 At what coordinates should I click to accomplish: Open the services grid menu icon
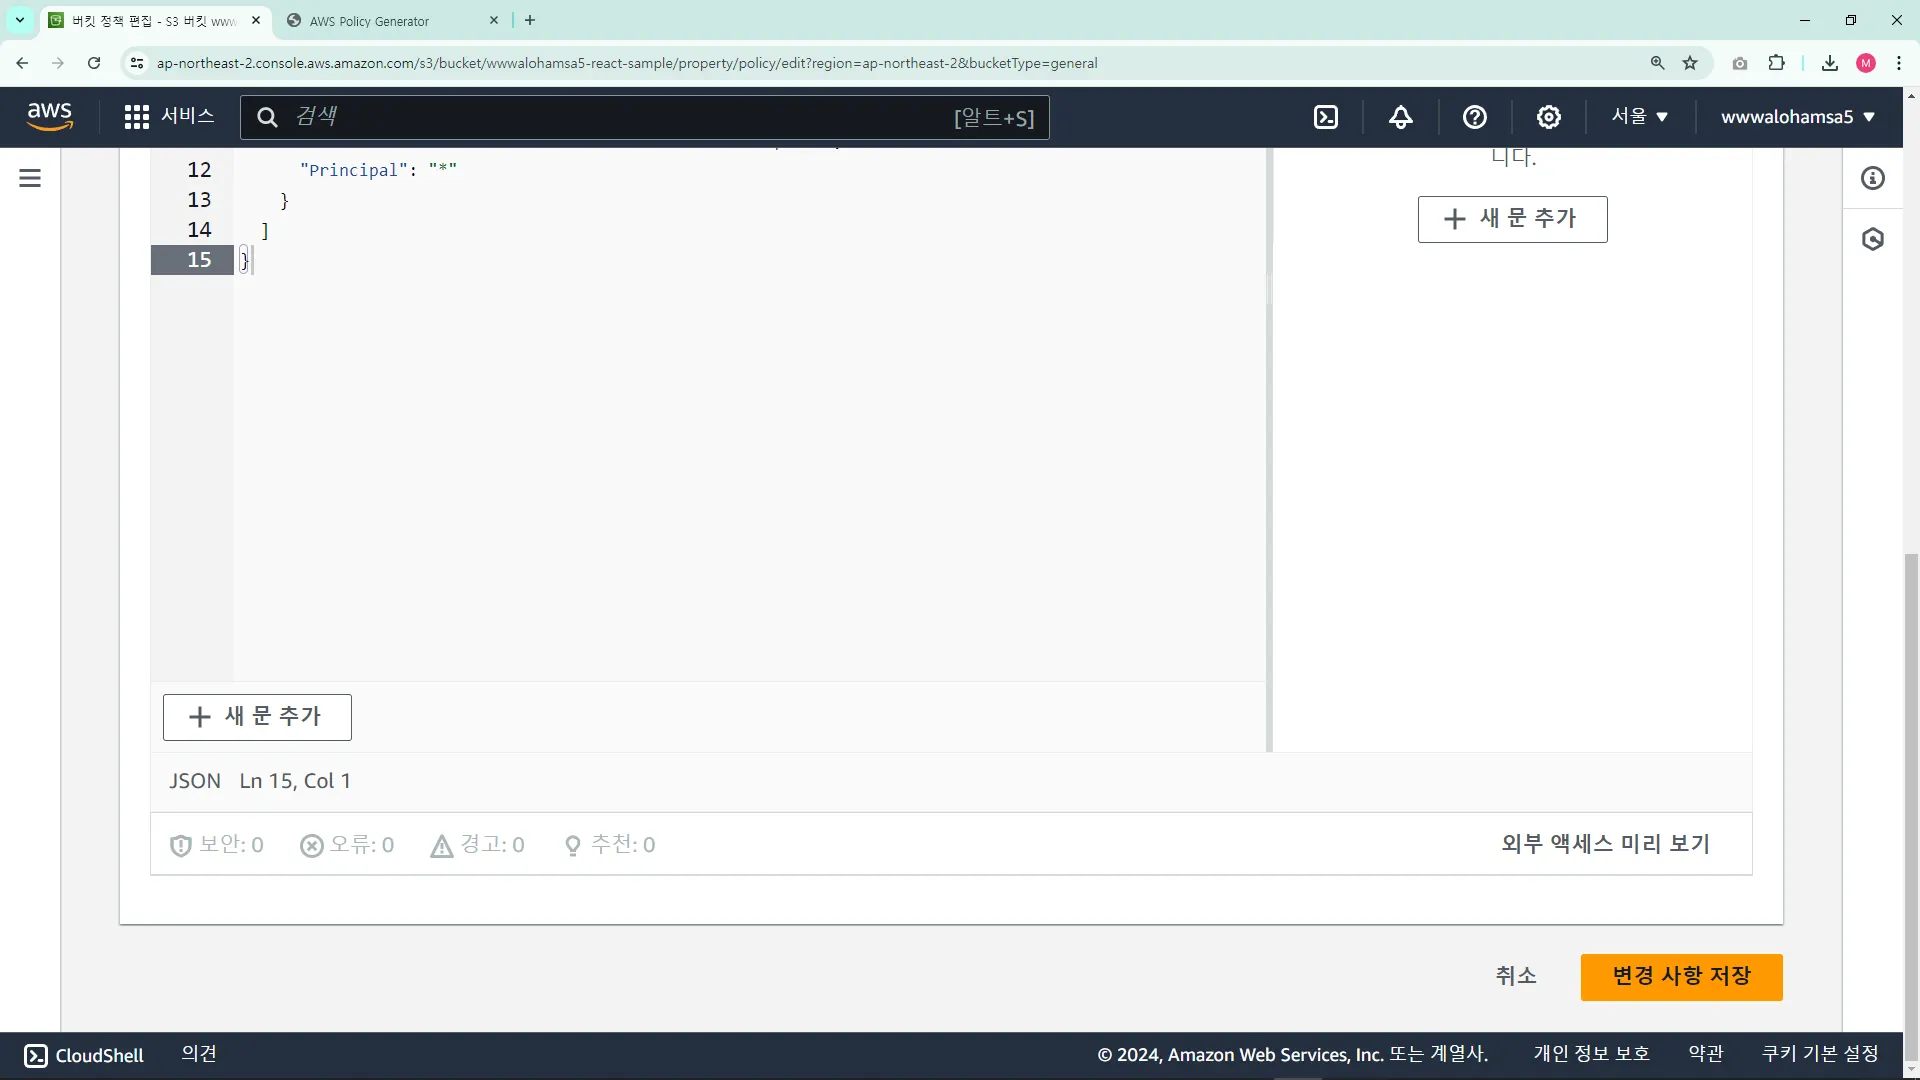click(x=137, y=117)
